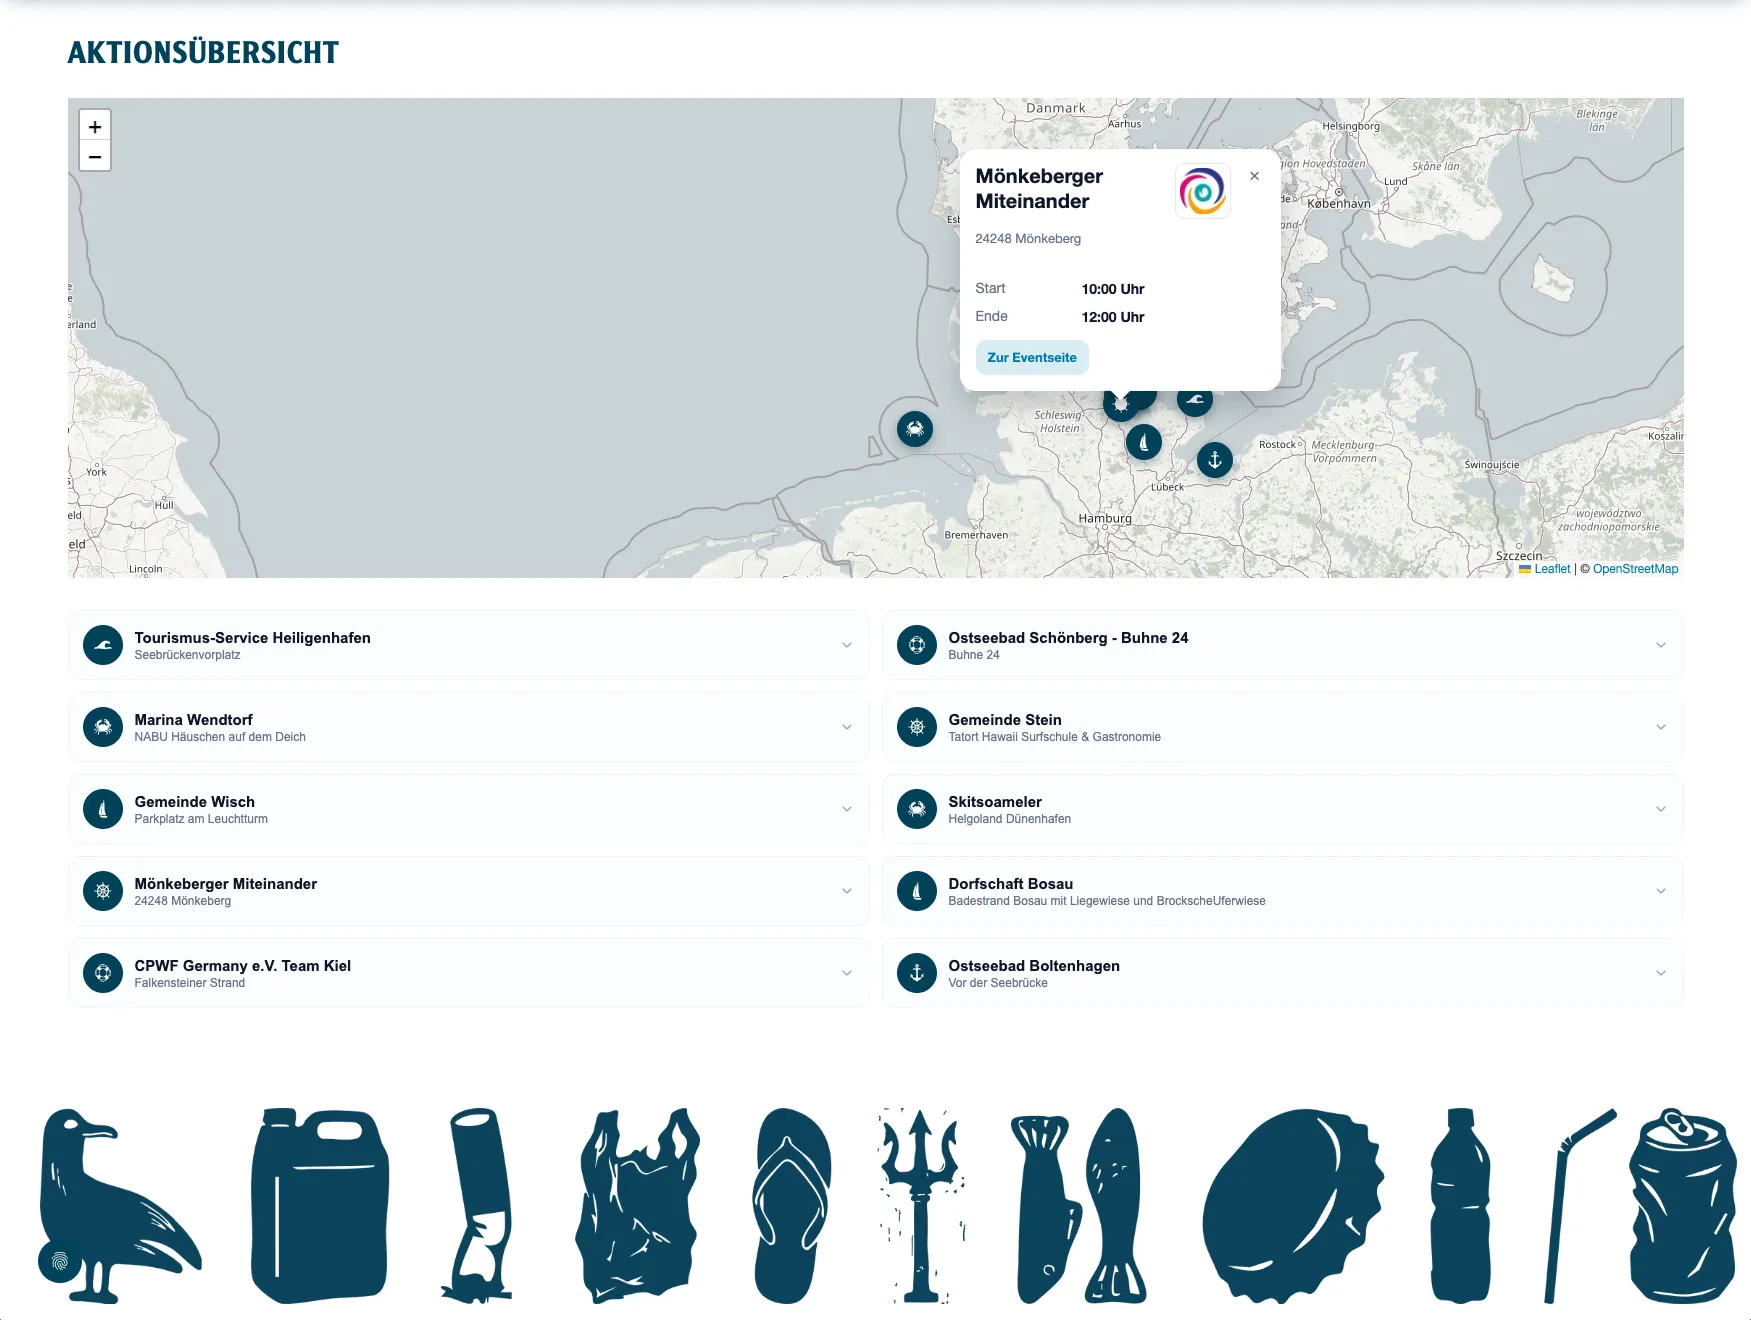
Task: Click the crab icon of Marina Wendtorf
Action: (x=103, y=727)
